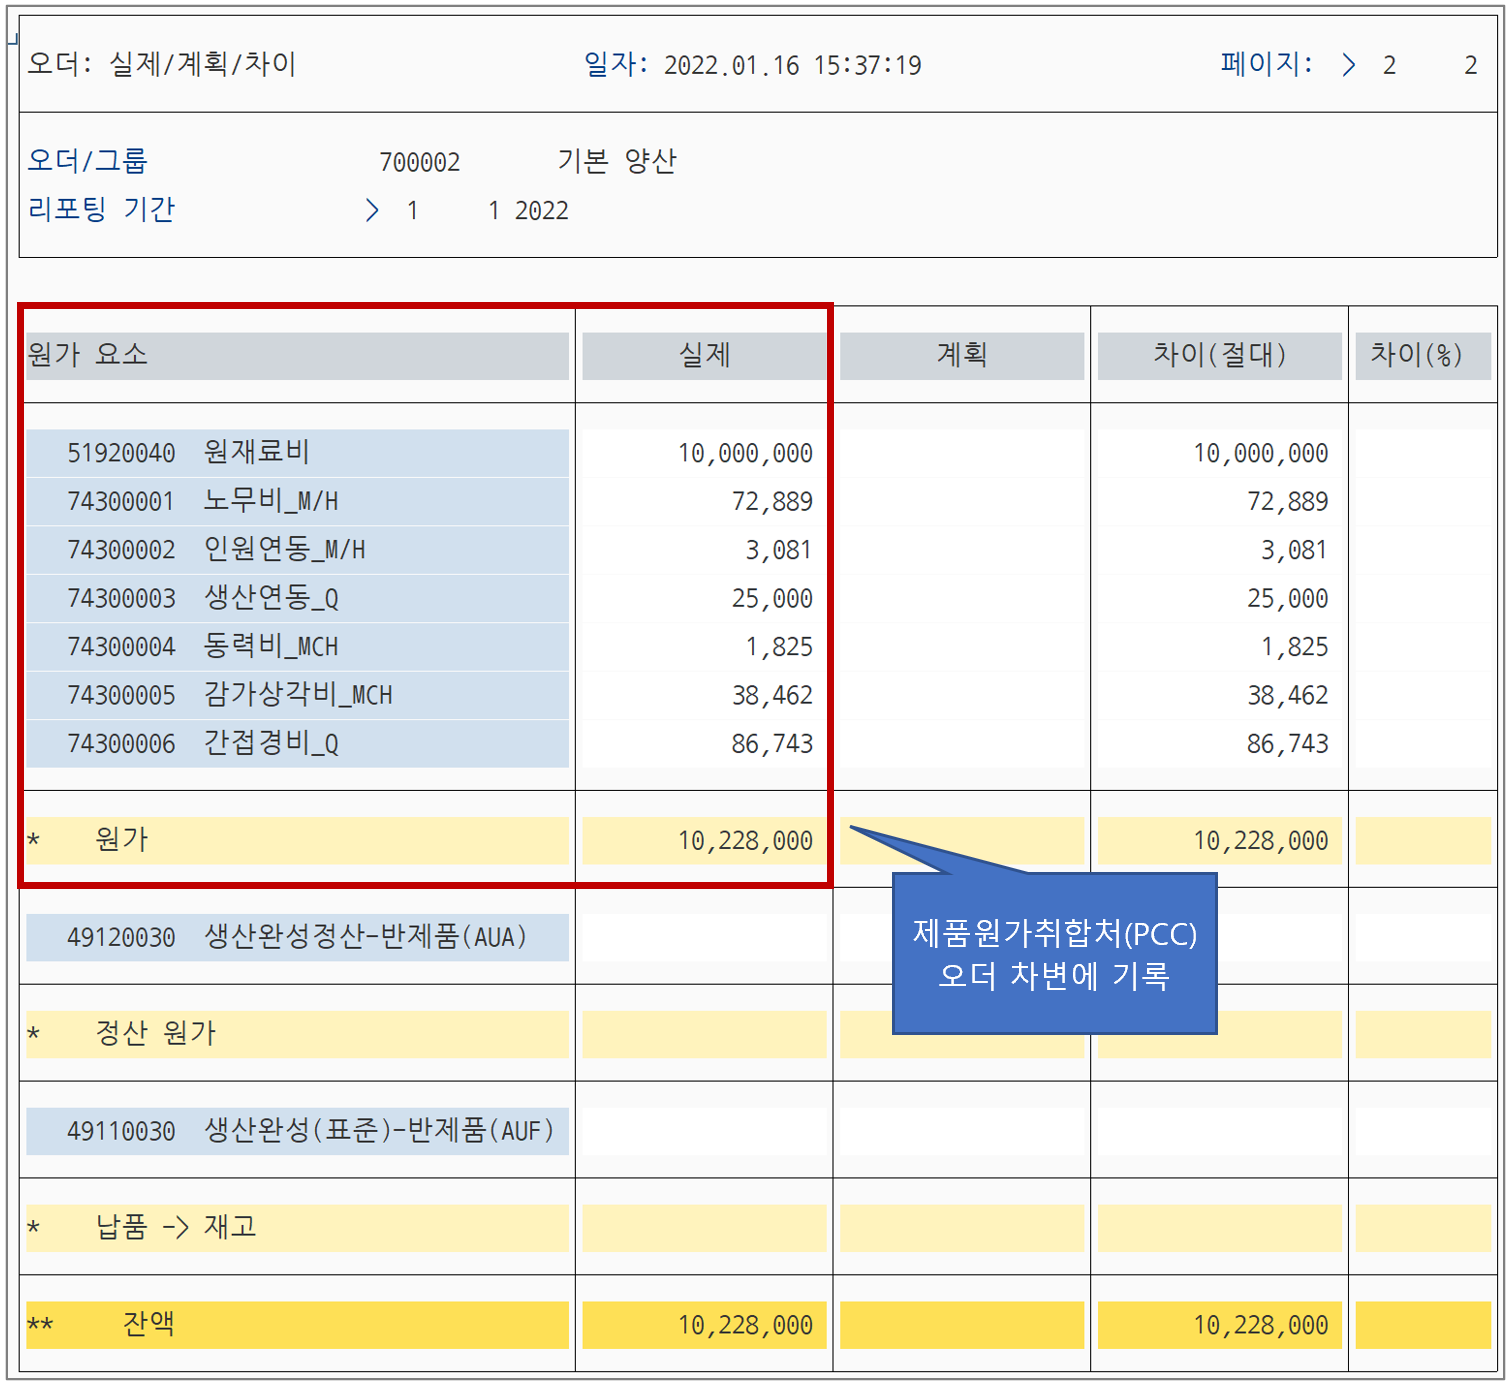
Task: Click actual value 38,462 for 감가상각비_MCH
Action: tap(772, 695)
